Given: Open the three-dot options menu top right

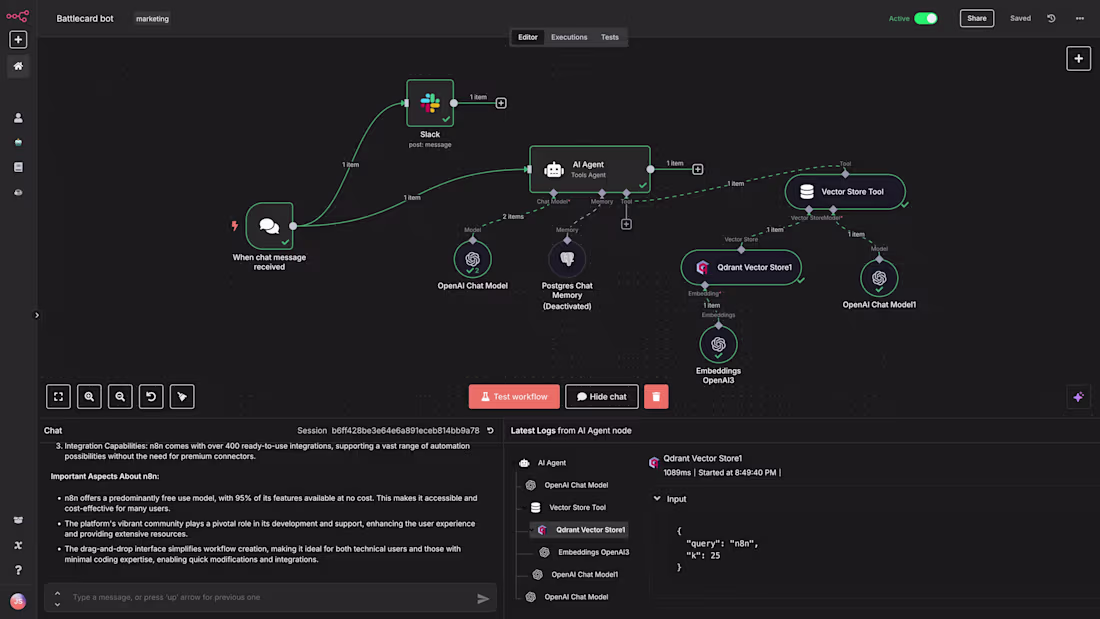Looking at the screenshot, I should (1079, 18).
